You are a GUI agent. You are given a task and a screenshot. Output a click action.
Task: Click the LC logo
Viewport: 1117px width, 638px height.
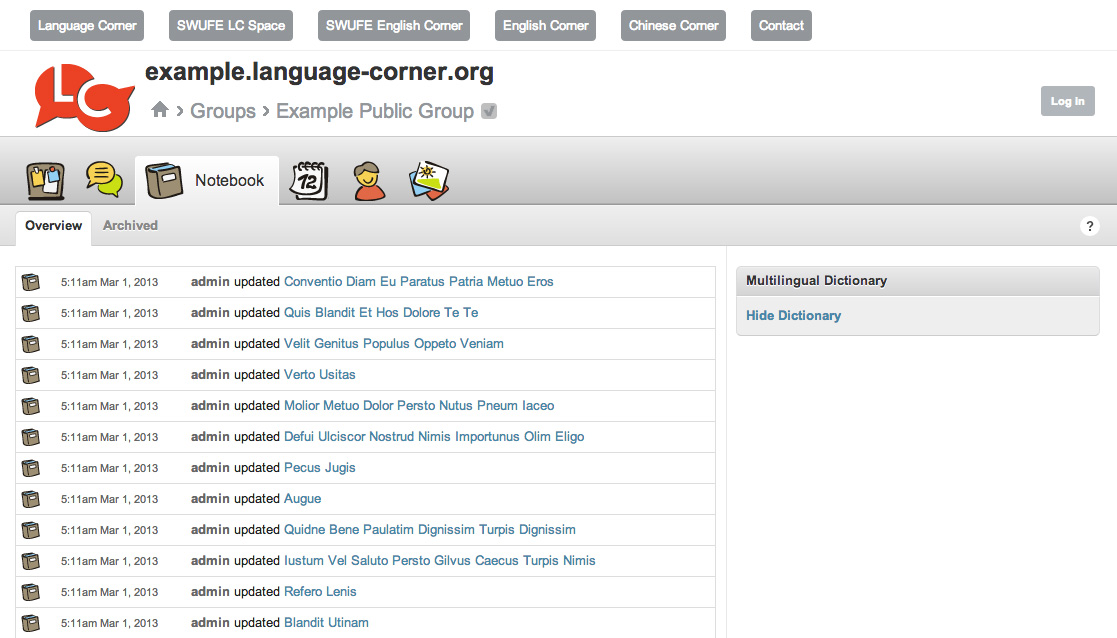tap(84, 97)
